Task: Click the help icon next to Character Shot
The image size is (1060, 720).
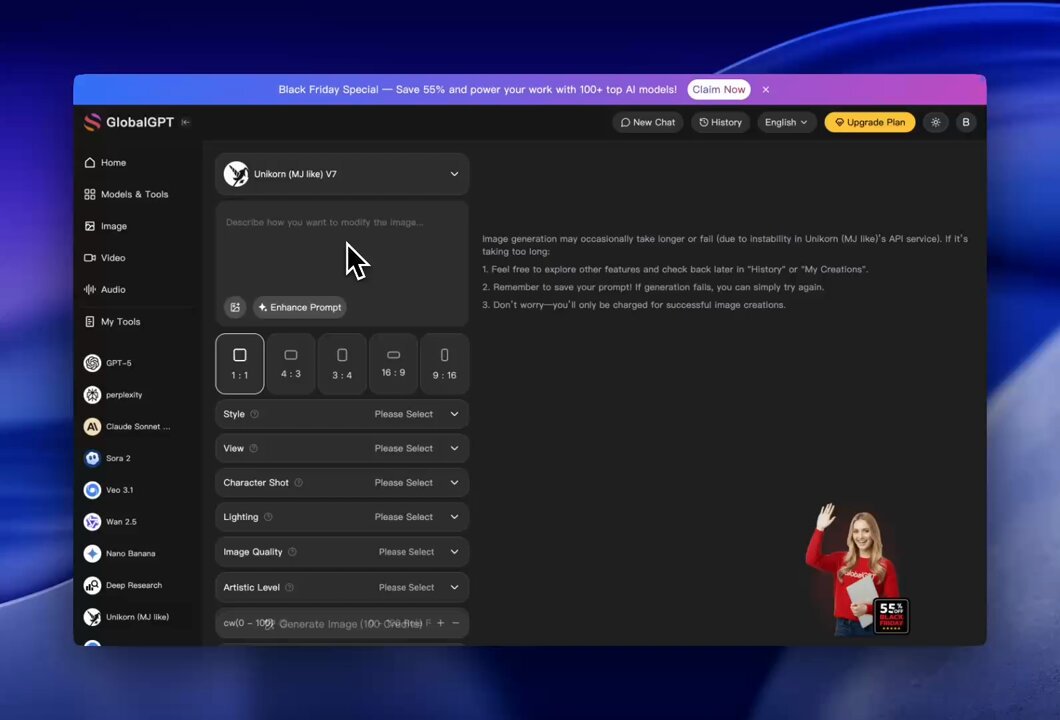Action: (x=298, y=483)
